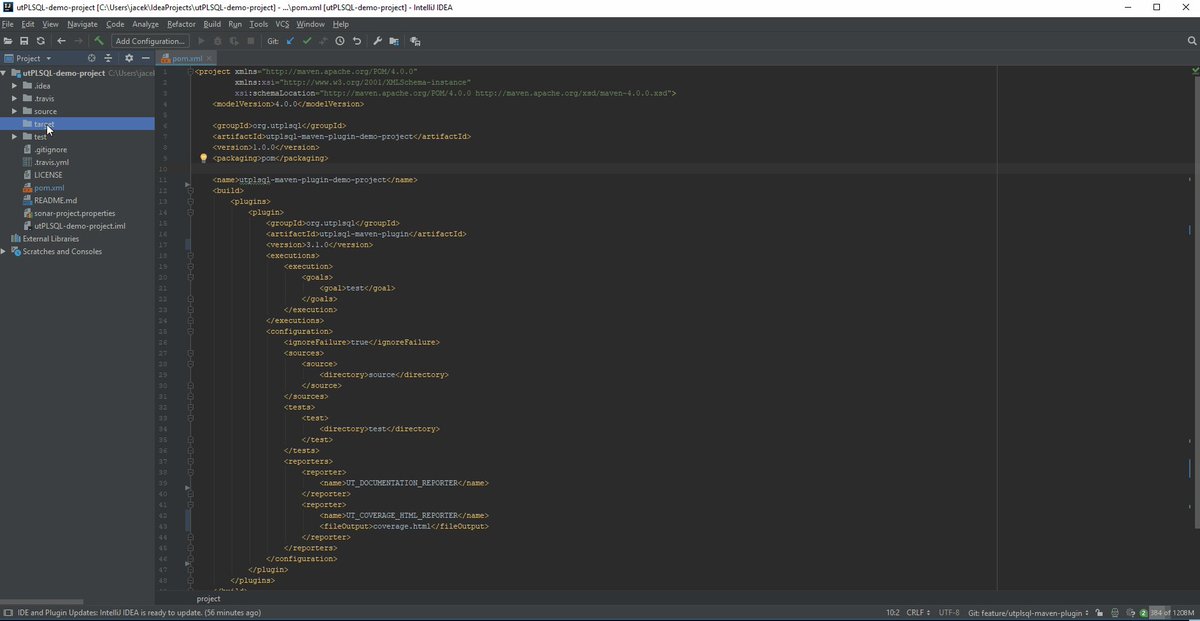1200x621 pixels.
Task: Open event log notifications badge in status bar
Action: (x=1143, y=612)
